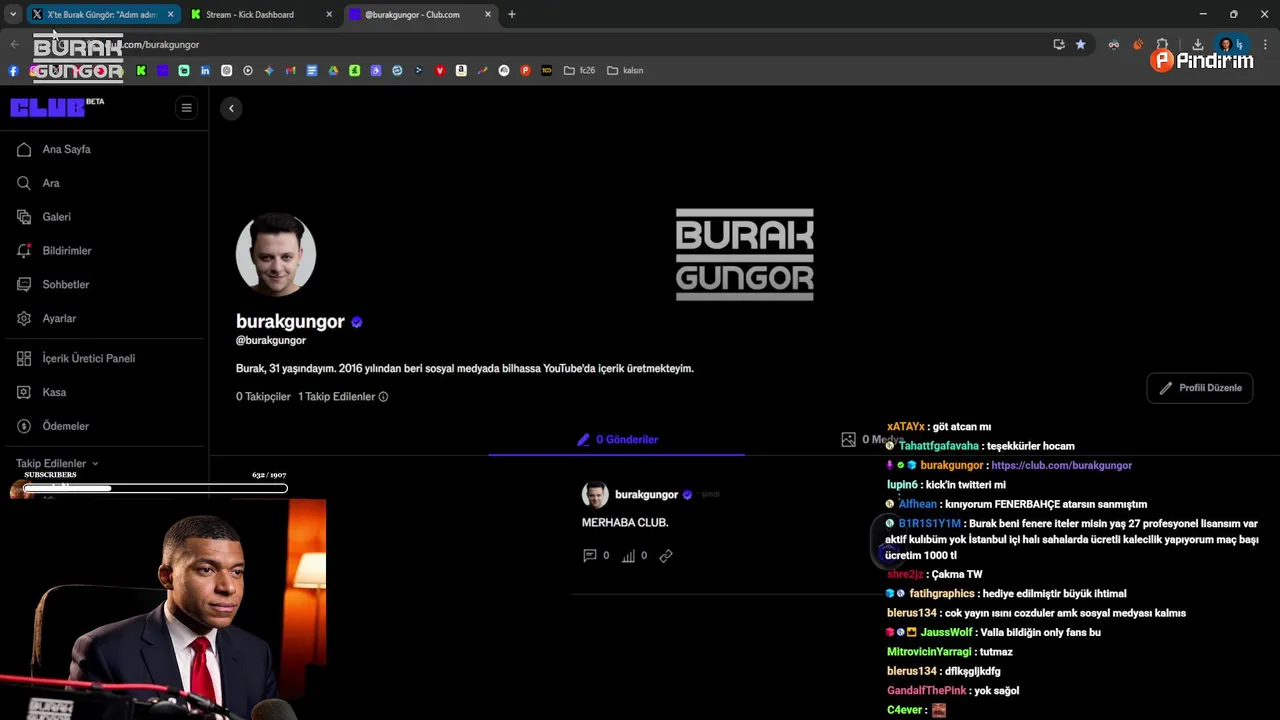The height and width of the screenshot is (720, 1280).
Task: Switch to Stream - Kick Dashboard tab
Action: click(262, 14)
